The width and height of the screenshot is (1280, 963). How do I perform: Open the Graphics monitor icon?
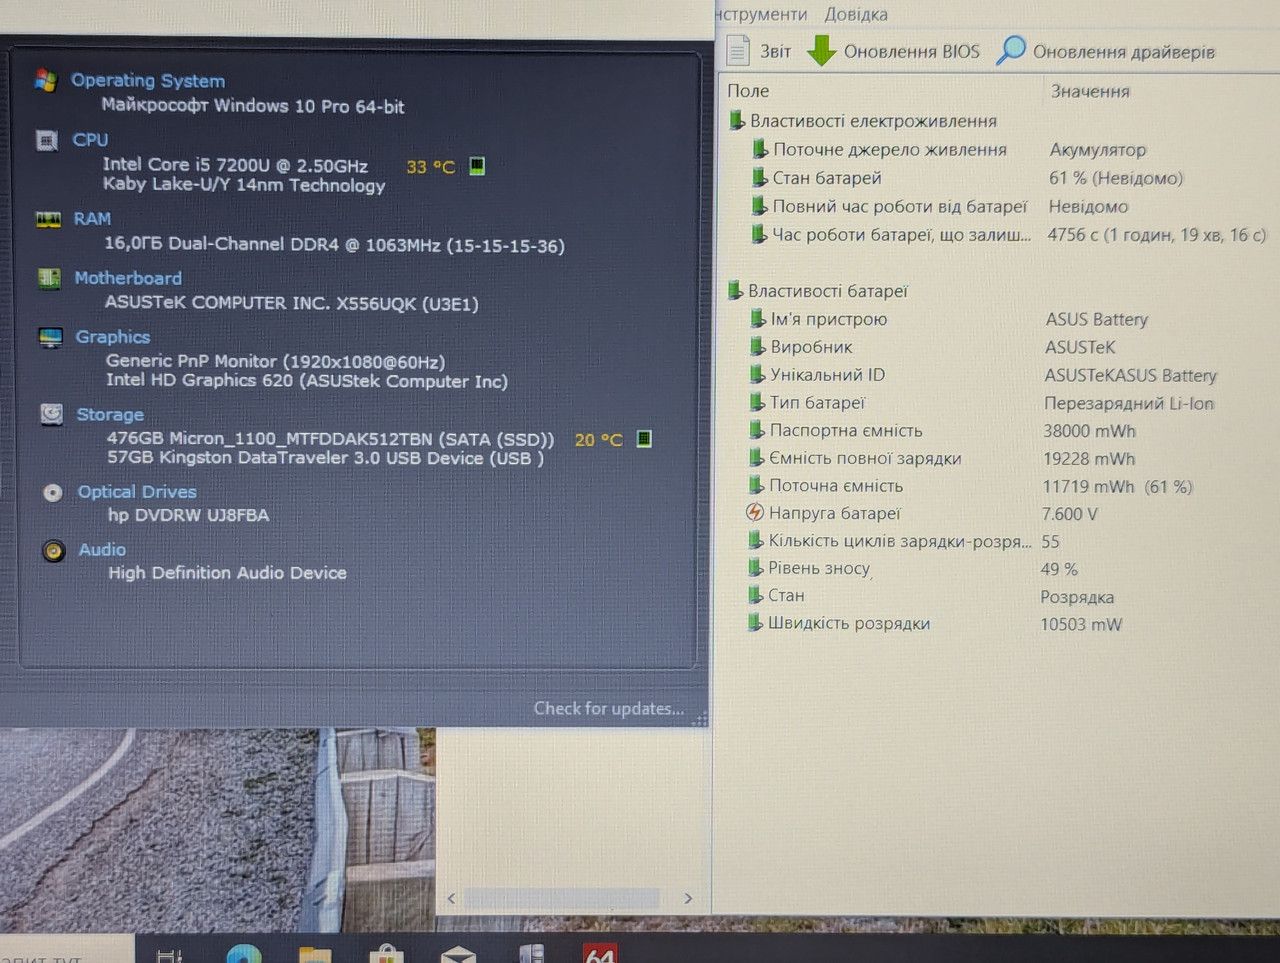coord(50,337)
